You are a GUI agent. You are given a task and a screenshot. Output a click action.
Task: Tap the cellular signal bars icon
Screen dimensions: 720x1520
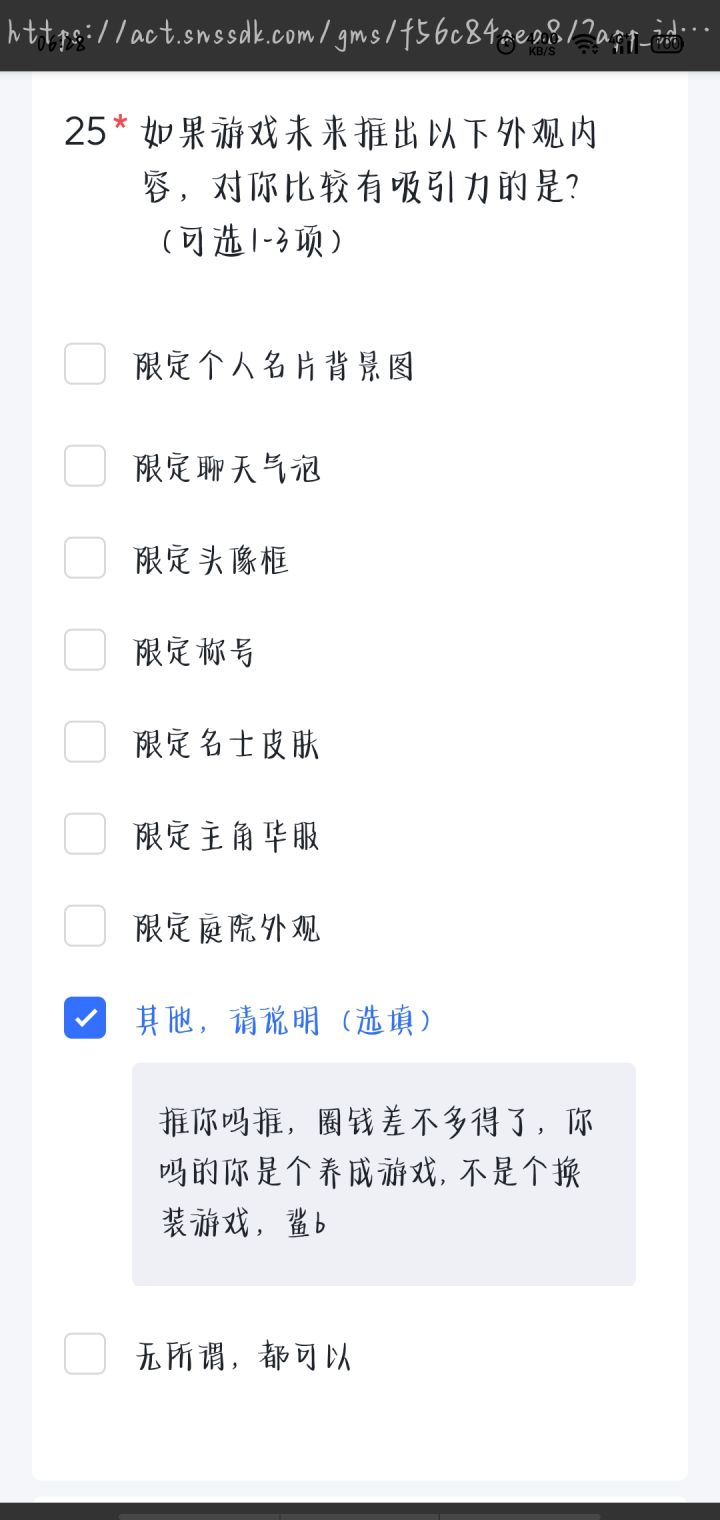click(626, 43)
